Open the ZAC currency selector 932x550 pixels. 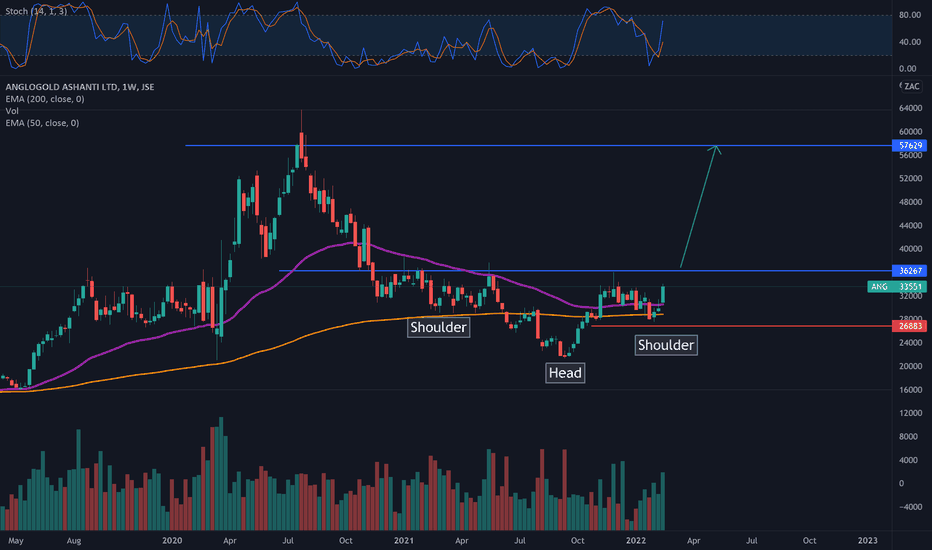(x=912, y=86)
